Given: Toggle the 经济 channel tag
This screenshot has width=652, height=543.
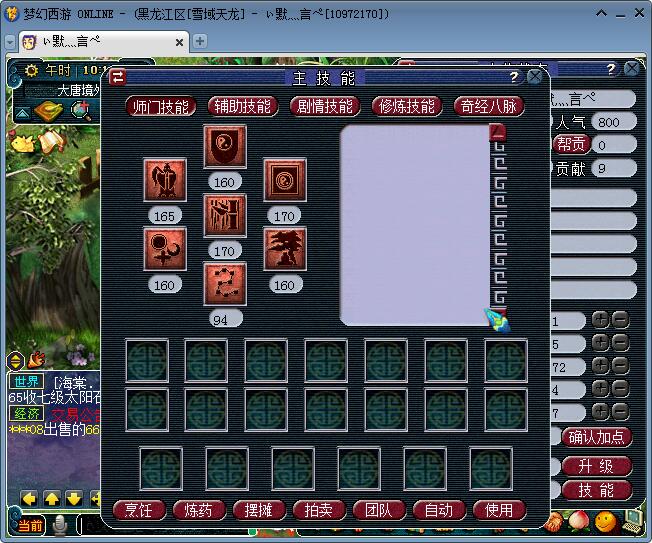Looking at the screenshot, I should [x=27, y=413].
